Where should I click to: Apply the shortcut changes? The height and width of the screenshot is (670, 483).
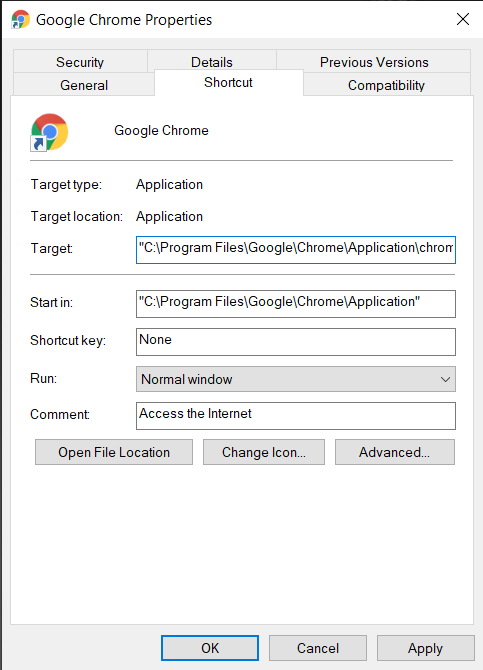pyautogui.click(x=425, y=648)
